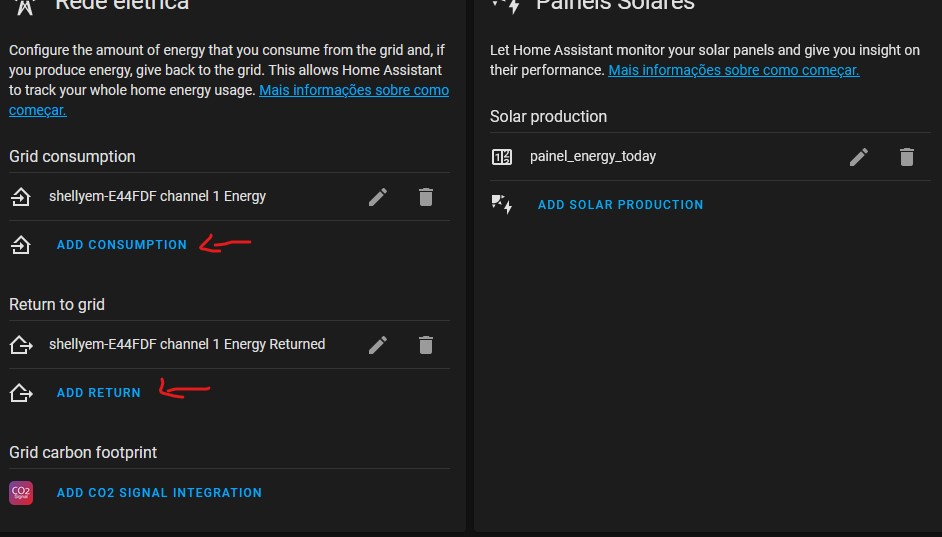Viewport: 942px width, 537px height.
Task: Click solar power icon beside Add Solar Production
Action: point(502,204)
